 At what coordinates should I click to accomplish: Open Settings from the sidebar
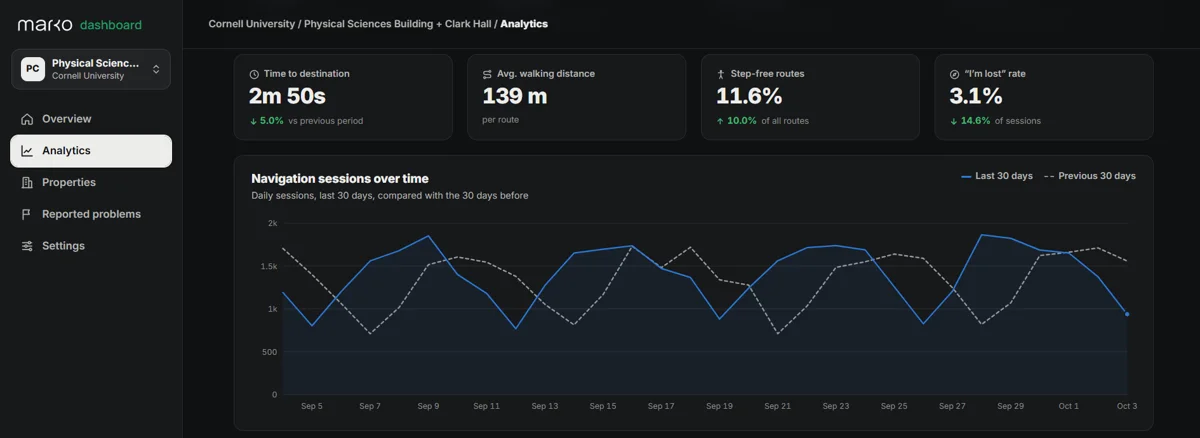pyautogui.click(x=91, y=246)
